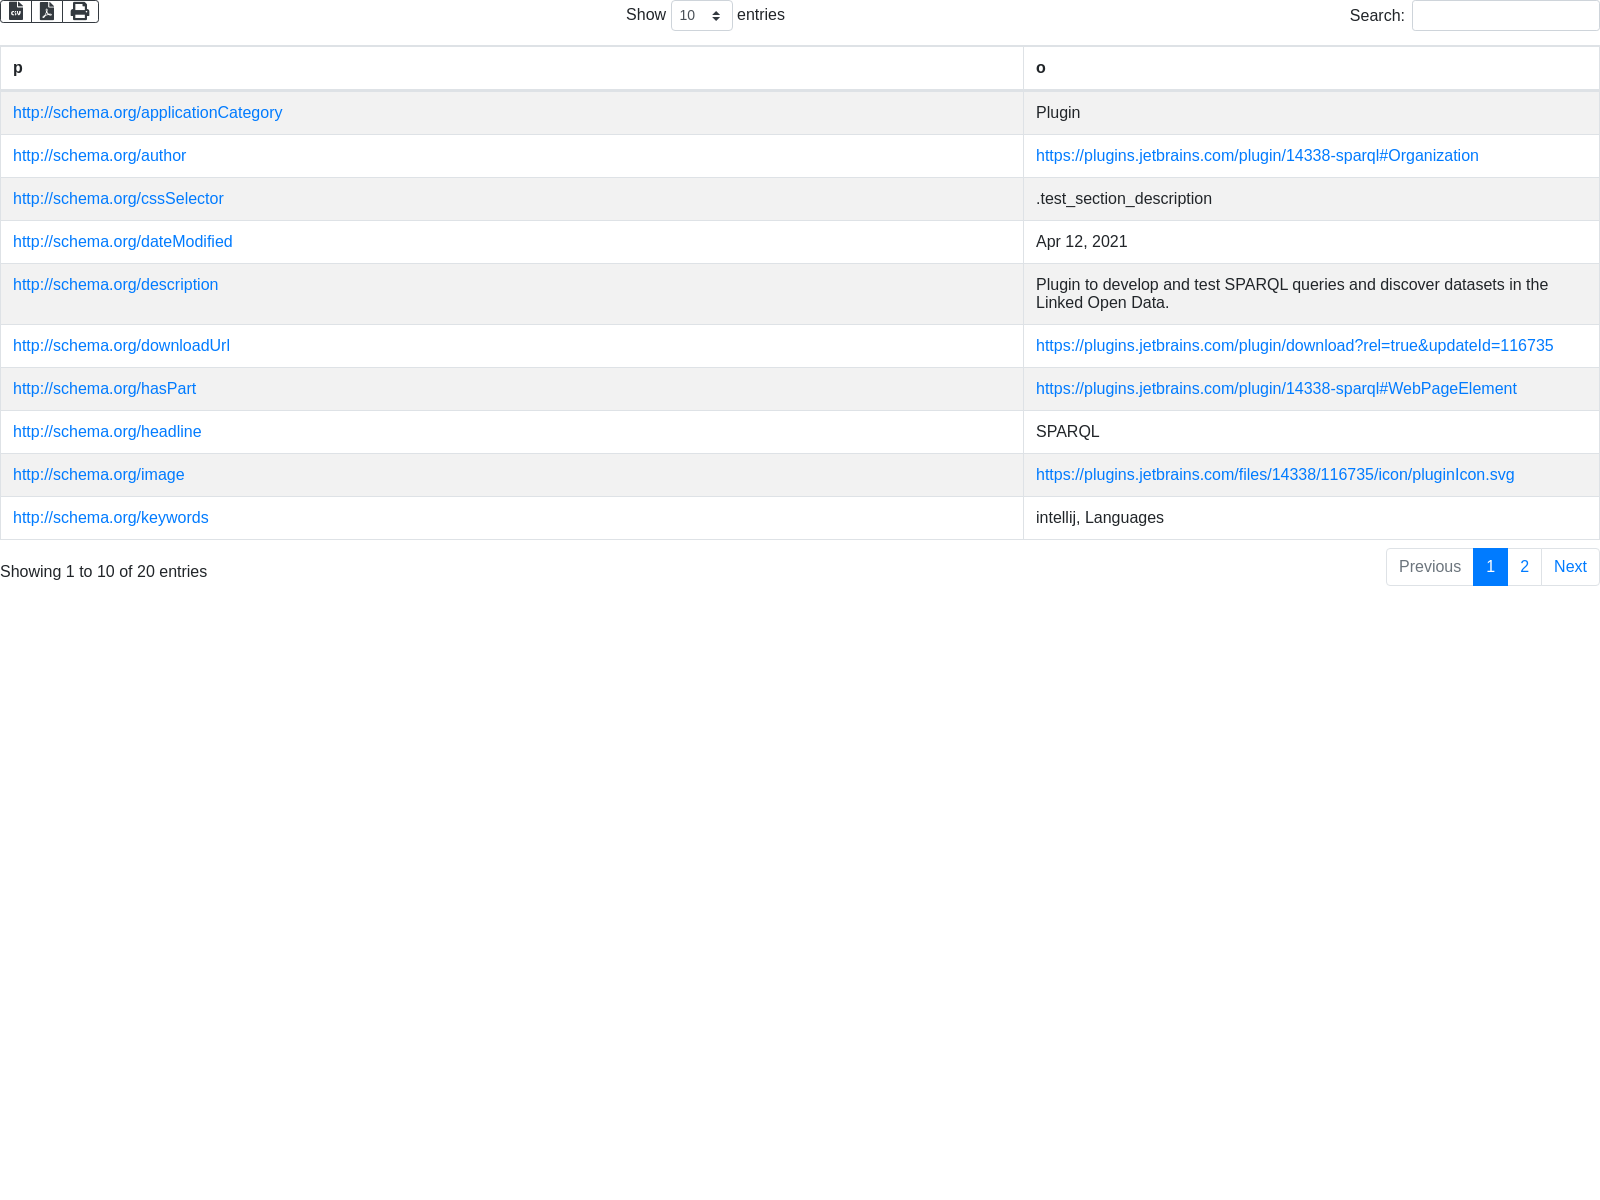Viewport: 1600px width, 1200px height.
Task: Click the Next pagination button
Action: coord(1570,567)
